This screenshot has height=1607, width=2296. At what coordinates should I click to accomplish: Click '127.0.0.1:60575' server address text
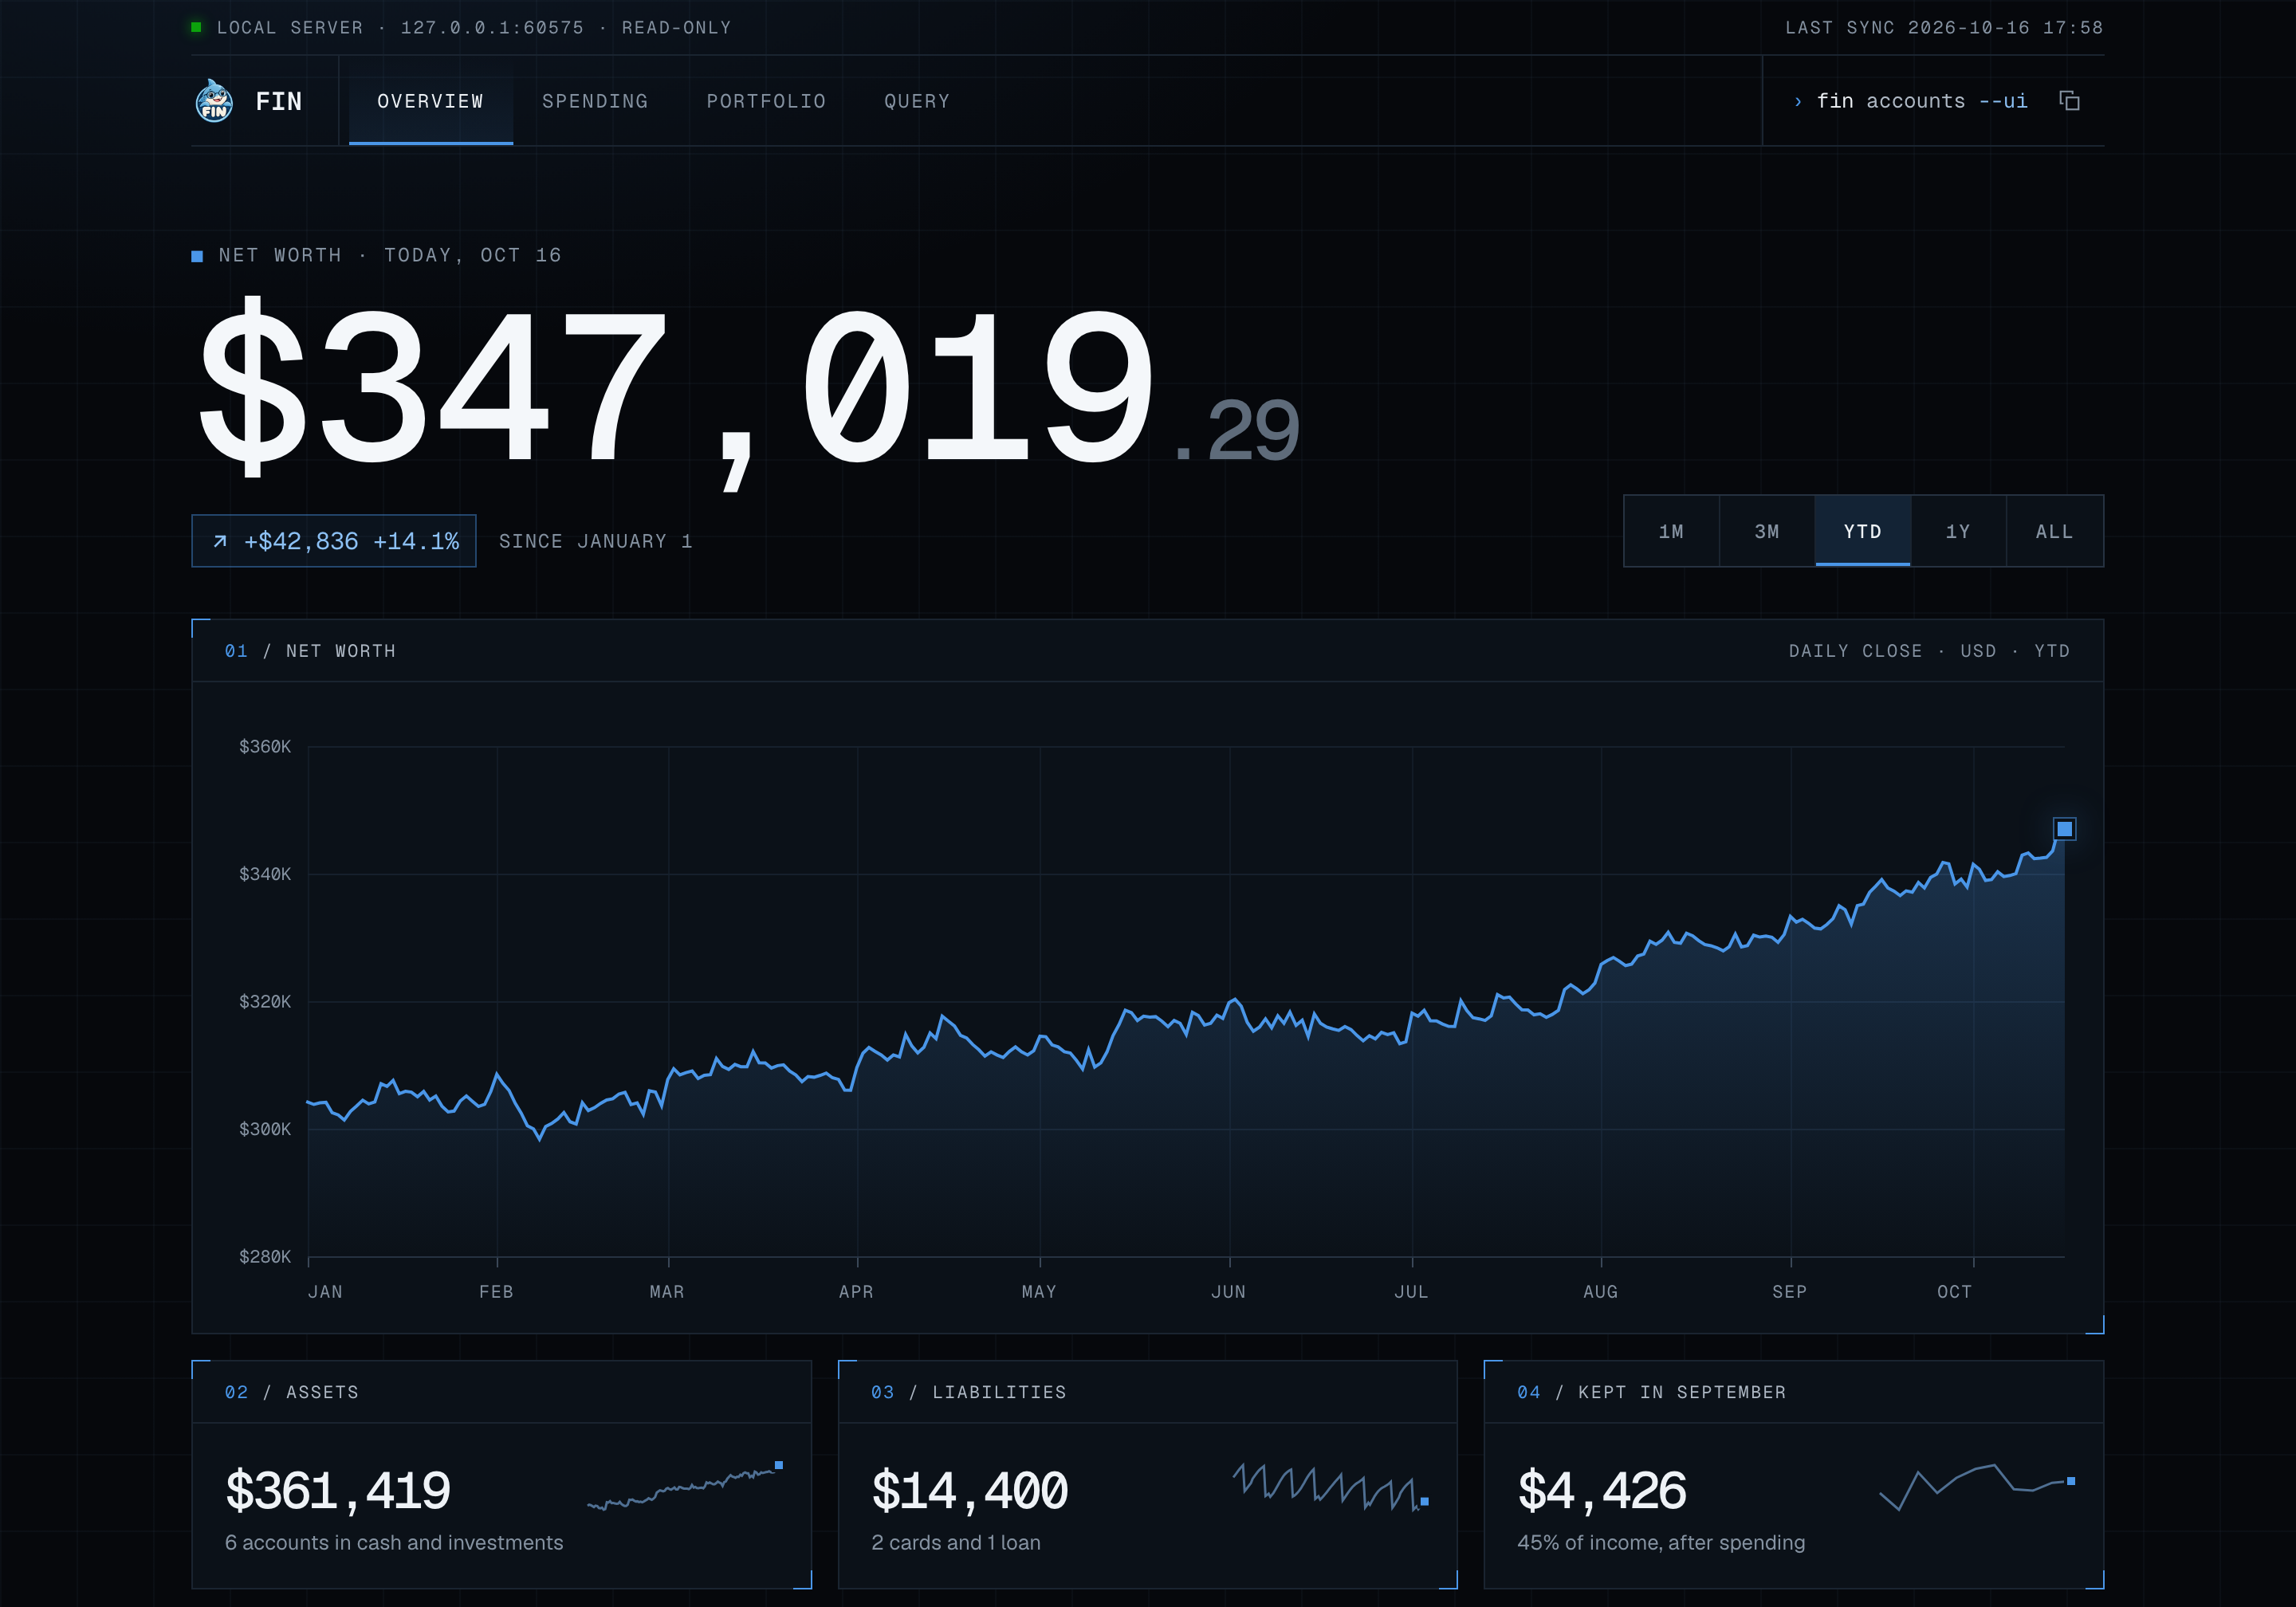coord(492,27)
